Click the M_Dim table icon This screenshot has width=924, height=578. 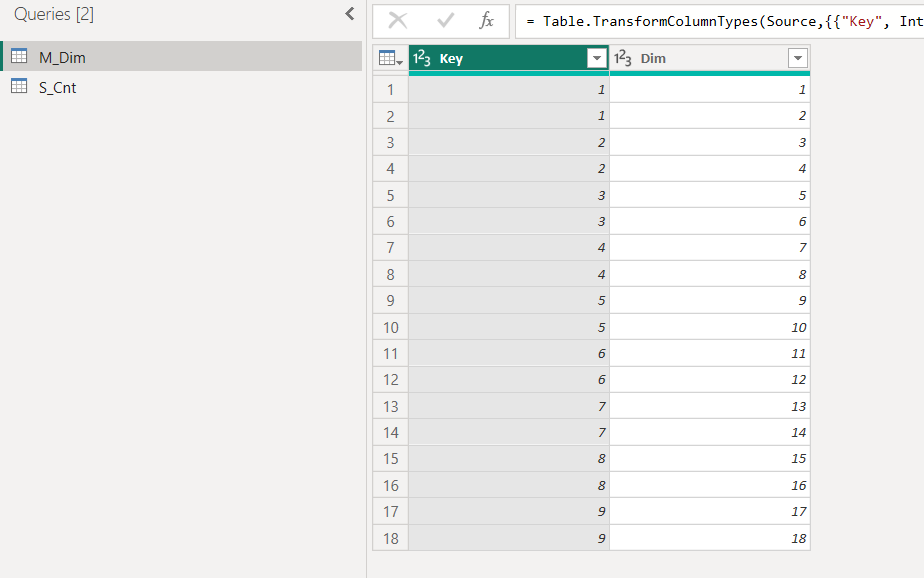point(19,57)
